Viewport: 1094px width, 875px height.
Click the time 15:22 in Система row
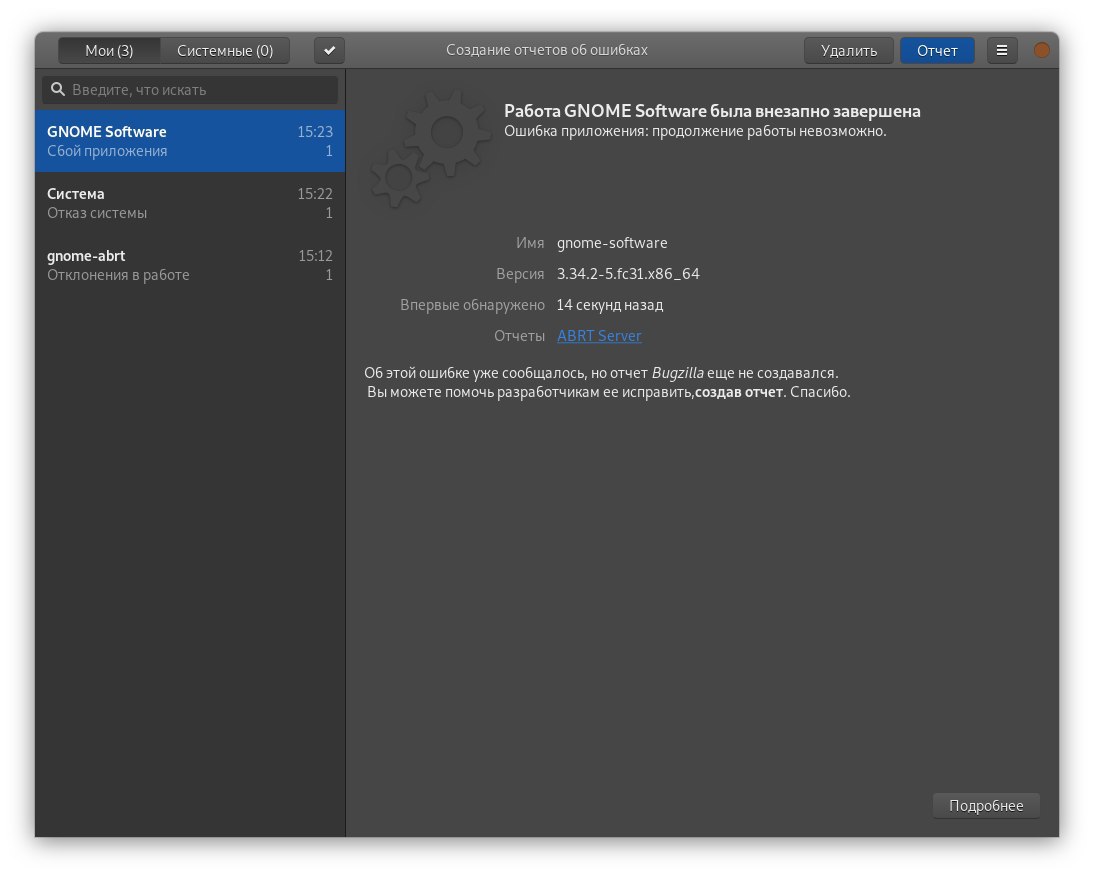(x=315, y=193)
